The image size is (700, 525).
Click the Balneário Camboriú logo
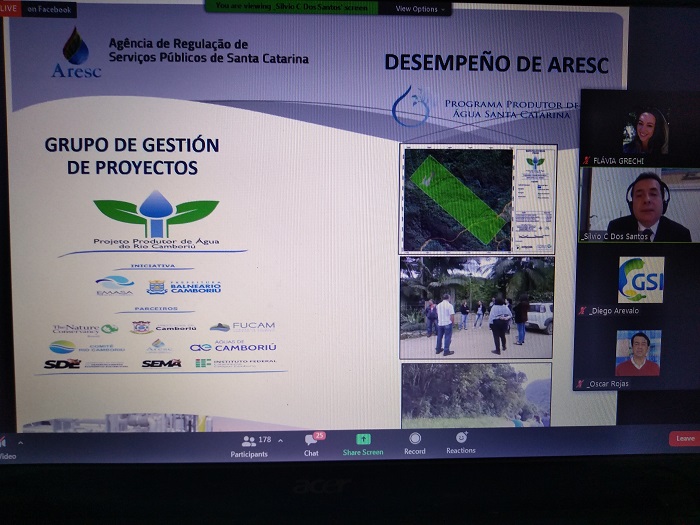[x=184, y=288]
